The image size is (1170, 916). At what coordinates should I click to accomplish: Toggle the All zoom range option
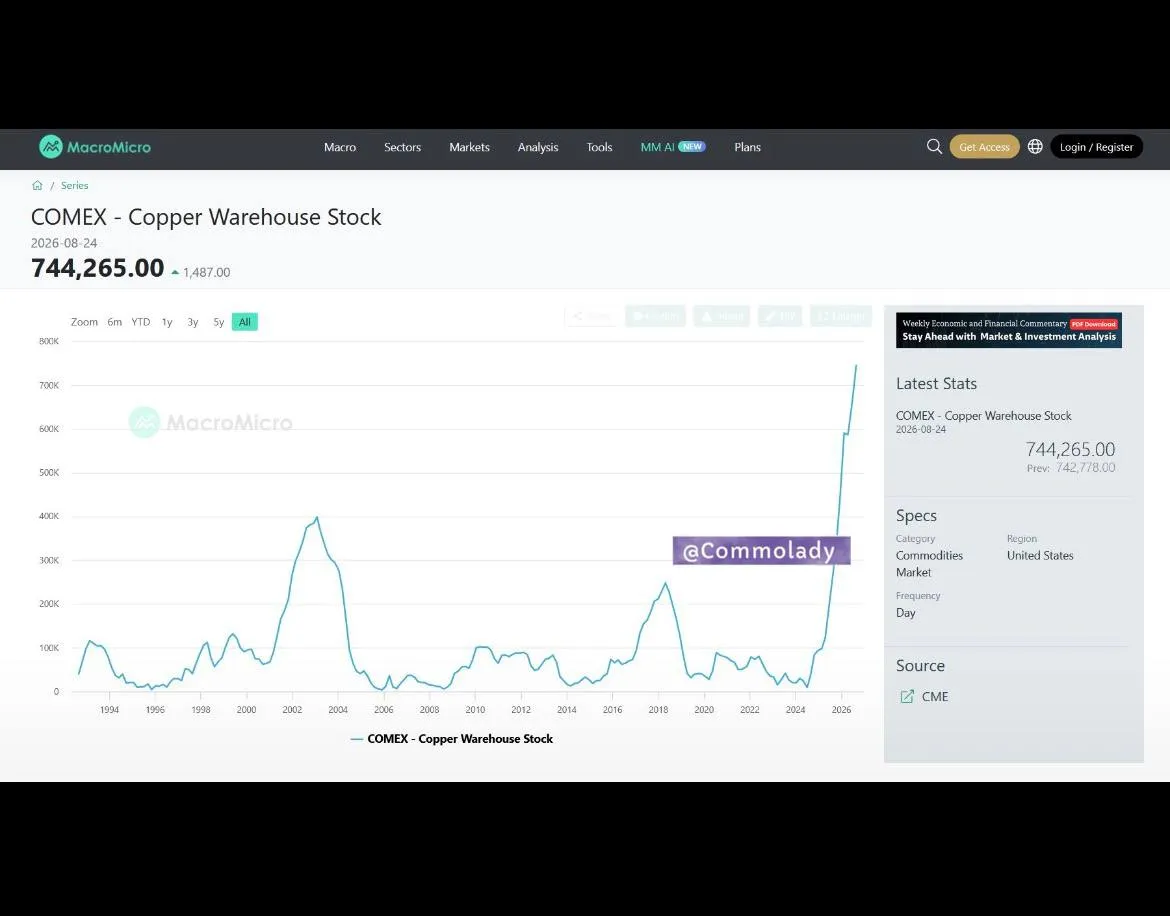pyautogui.click(x=245, y=322)
